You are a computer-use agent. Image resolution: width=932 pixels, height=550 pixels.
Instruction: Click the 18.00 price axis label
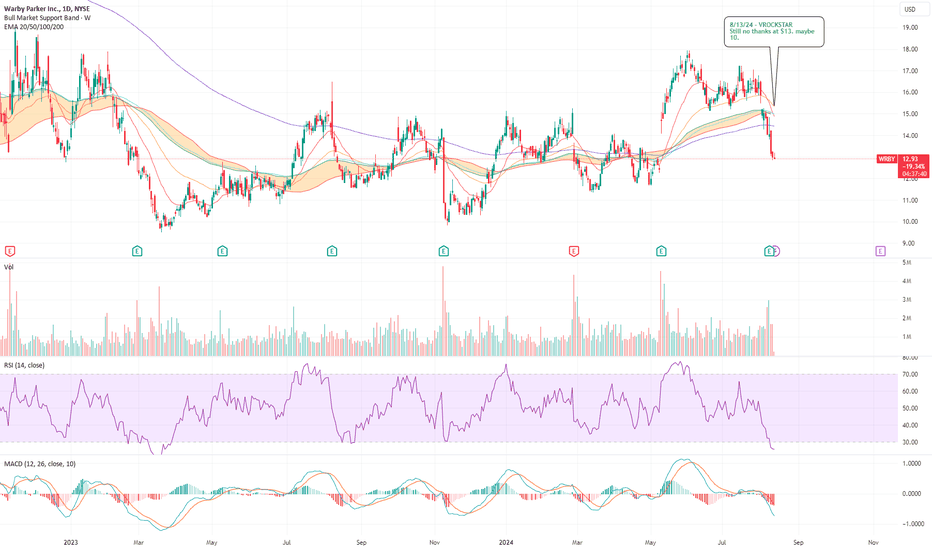pyautogui.click(x=909, y=49)
